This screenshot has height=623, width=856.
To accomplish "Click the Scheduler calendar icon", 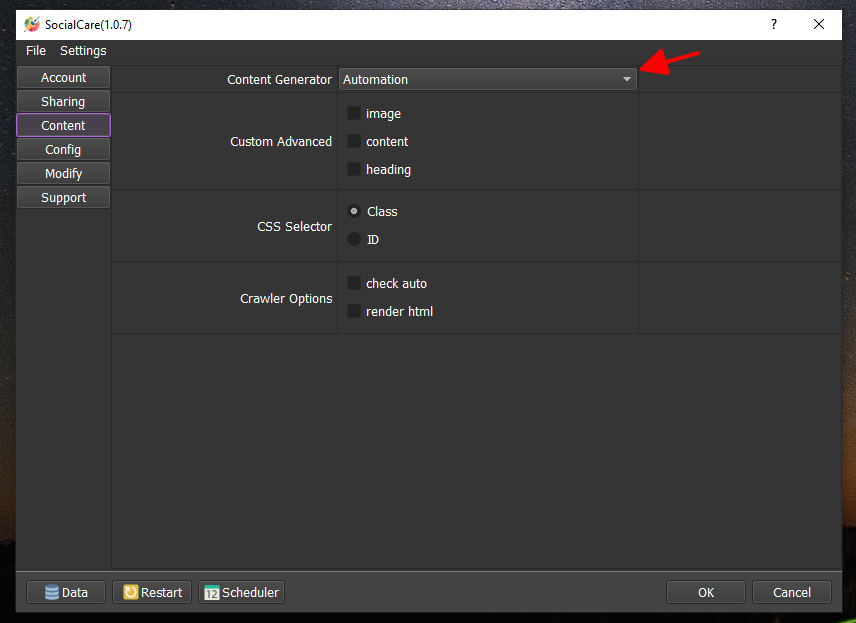I will click(212, 592).
